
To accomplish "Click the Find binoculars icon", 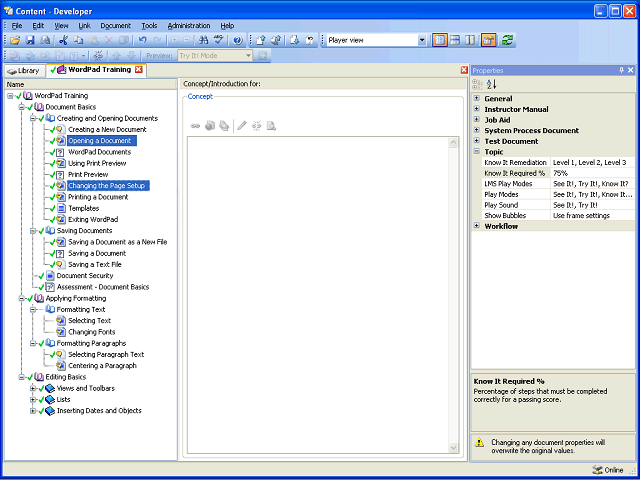I will coord(204,40).
